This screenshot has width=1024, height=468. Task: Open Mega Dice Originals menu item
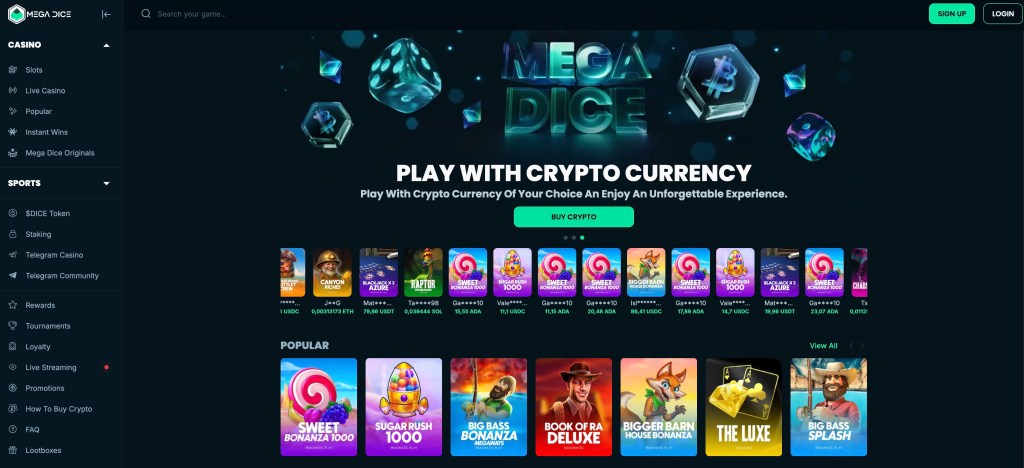point(59,153)
